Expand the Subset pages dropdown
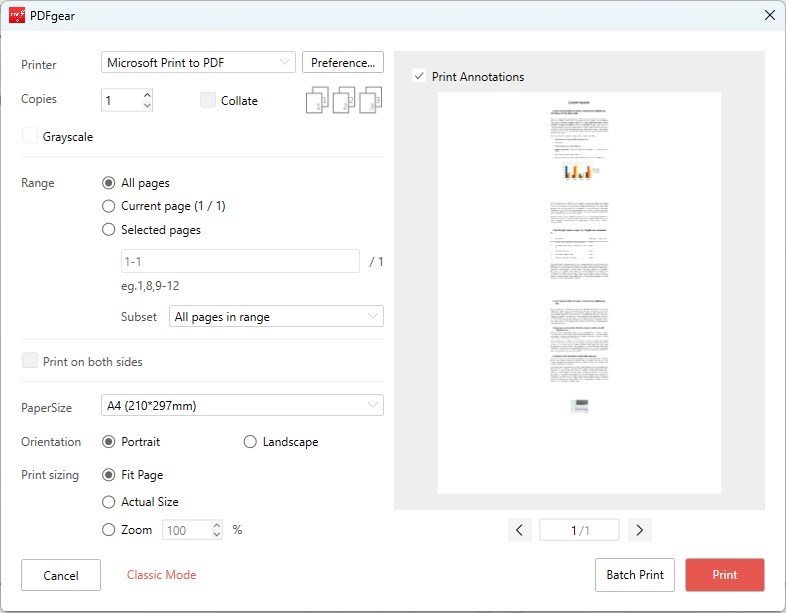 click(276, 317)
